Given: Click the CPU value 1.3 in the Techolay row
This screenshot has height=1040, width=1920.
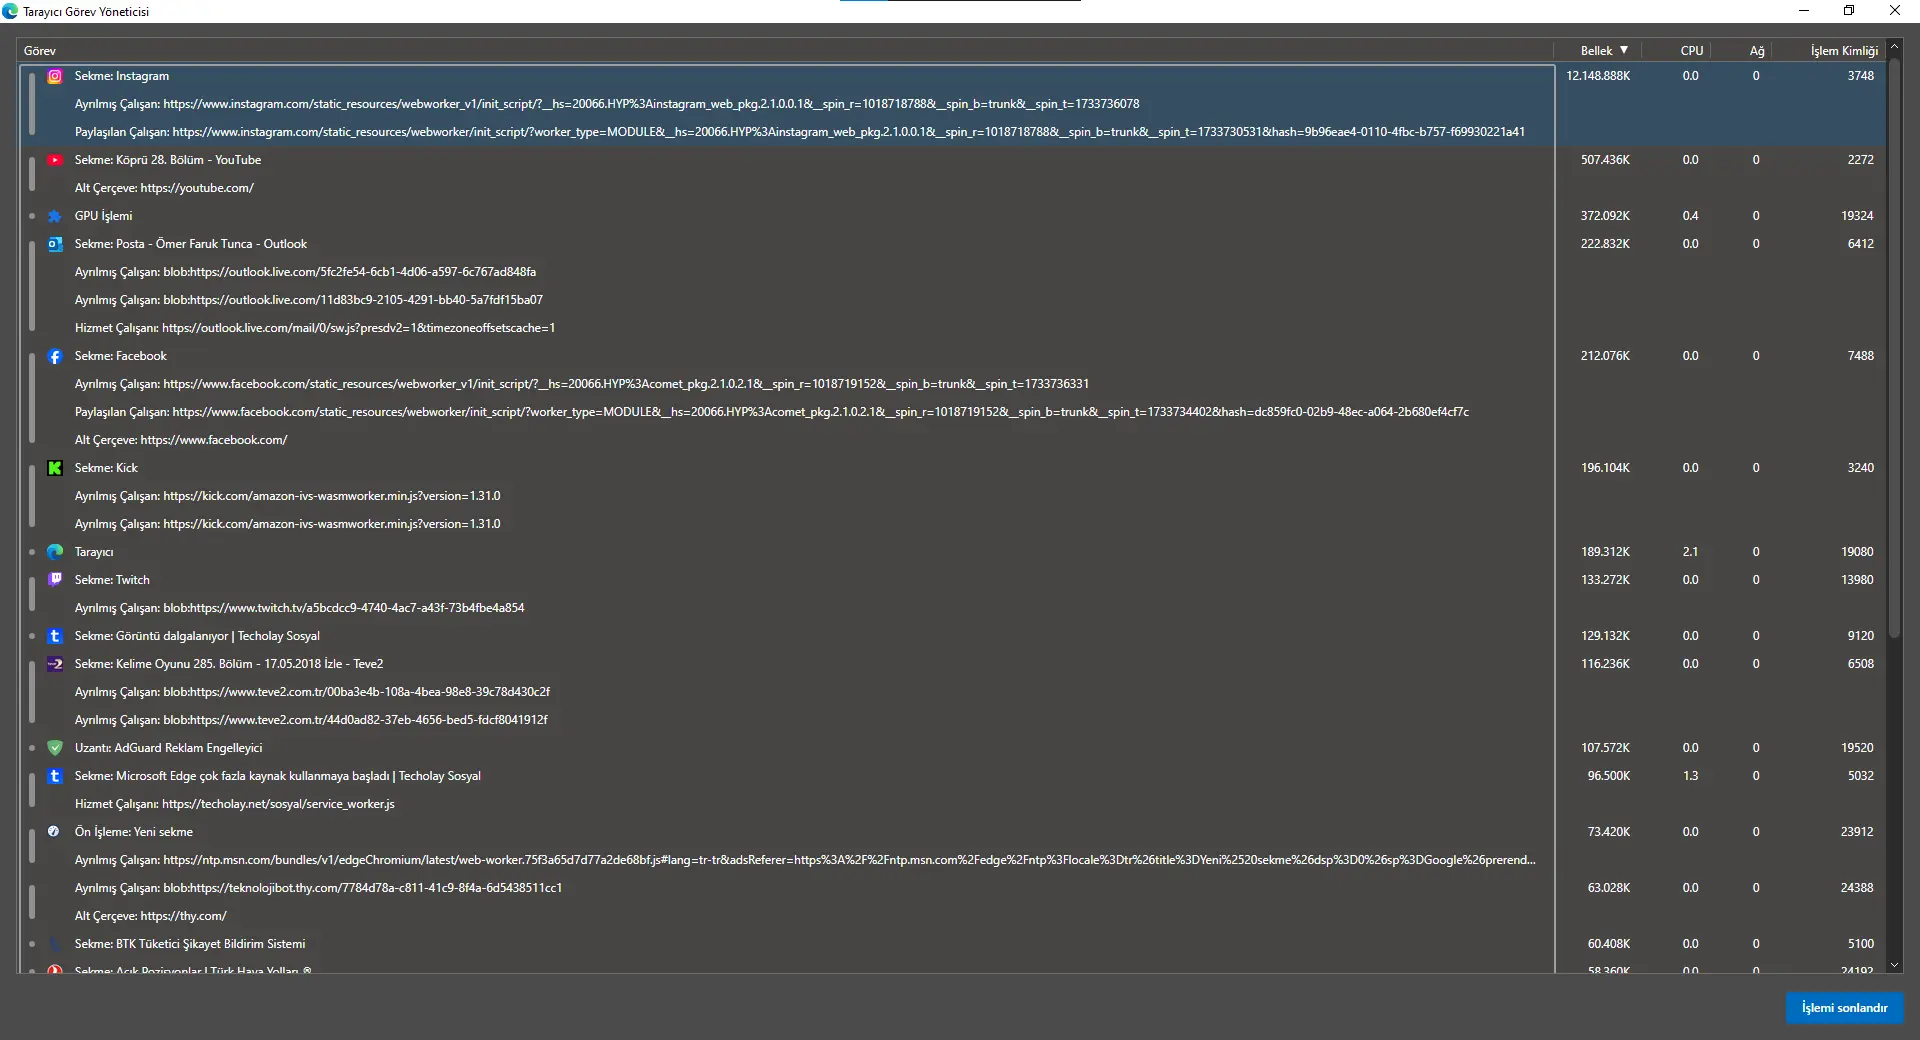Looking at the screenshot, I should pos(1690,776).
